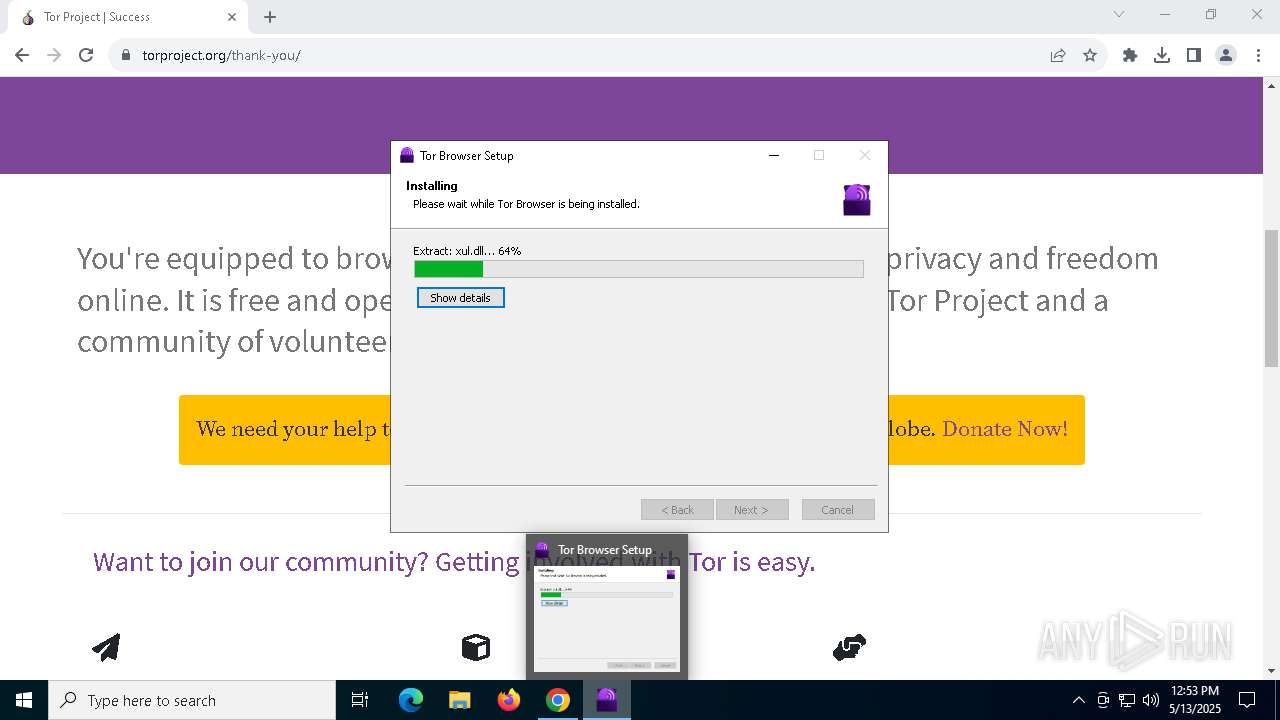Click the Chrome back arrow
1280x720 pixels.
pyautogui.click(x=22, y=55)
